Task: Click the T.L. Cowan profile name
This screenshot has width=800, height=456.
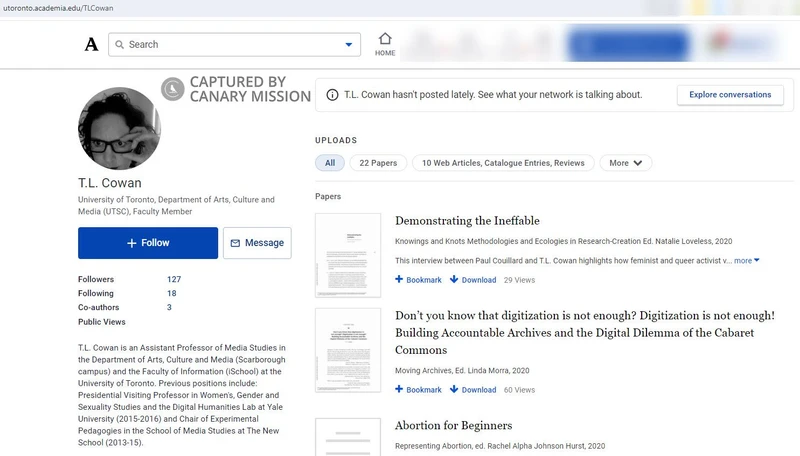Action: click(110, 183)
